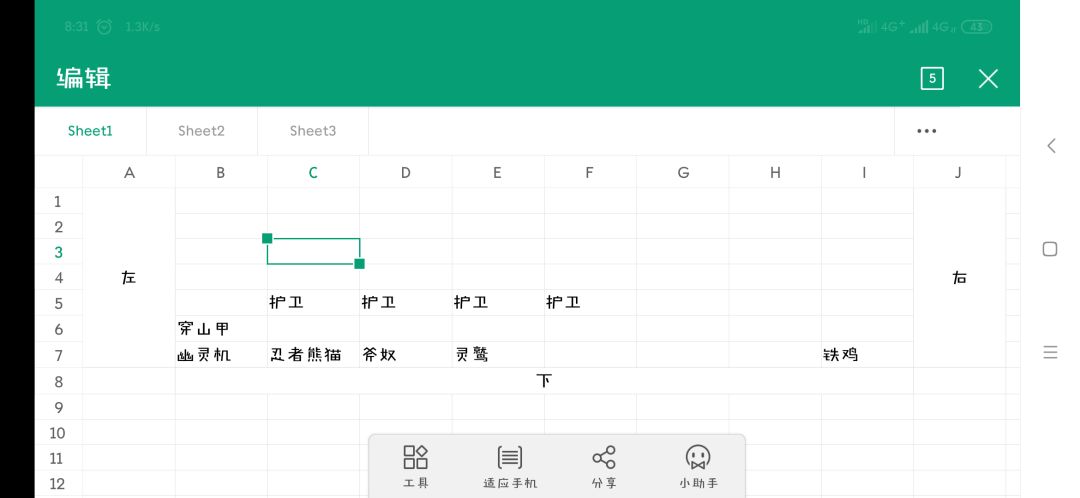Select the merged cell containing 右

959,278
